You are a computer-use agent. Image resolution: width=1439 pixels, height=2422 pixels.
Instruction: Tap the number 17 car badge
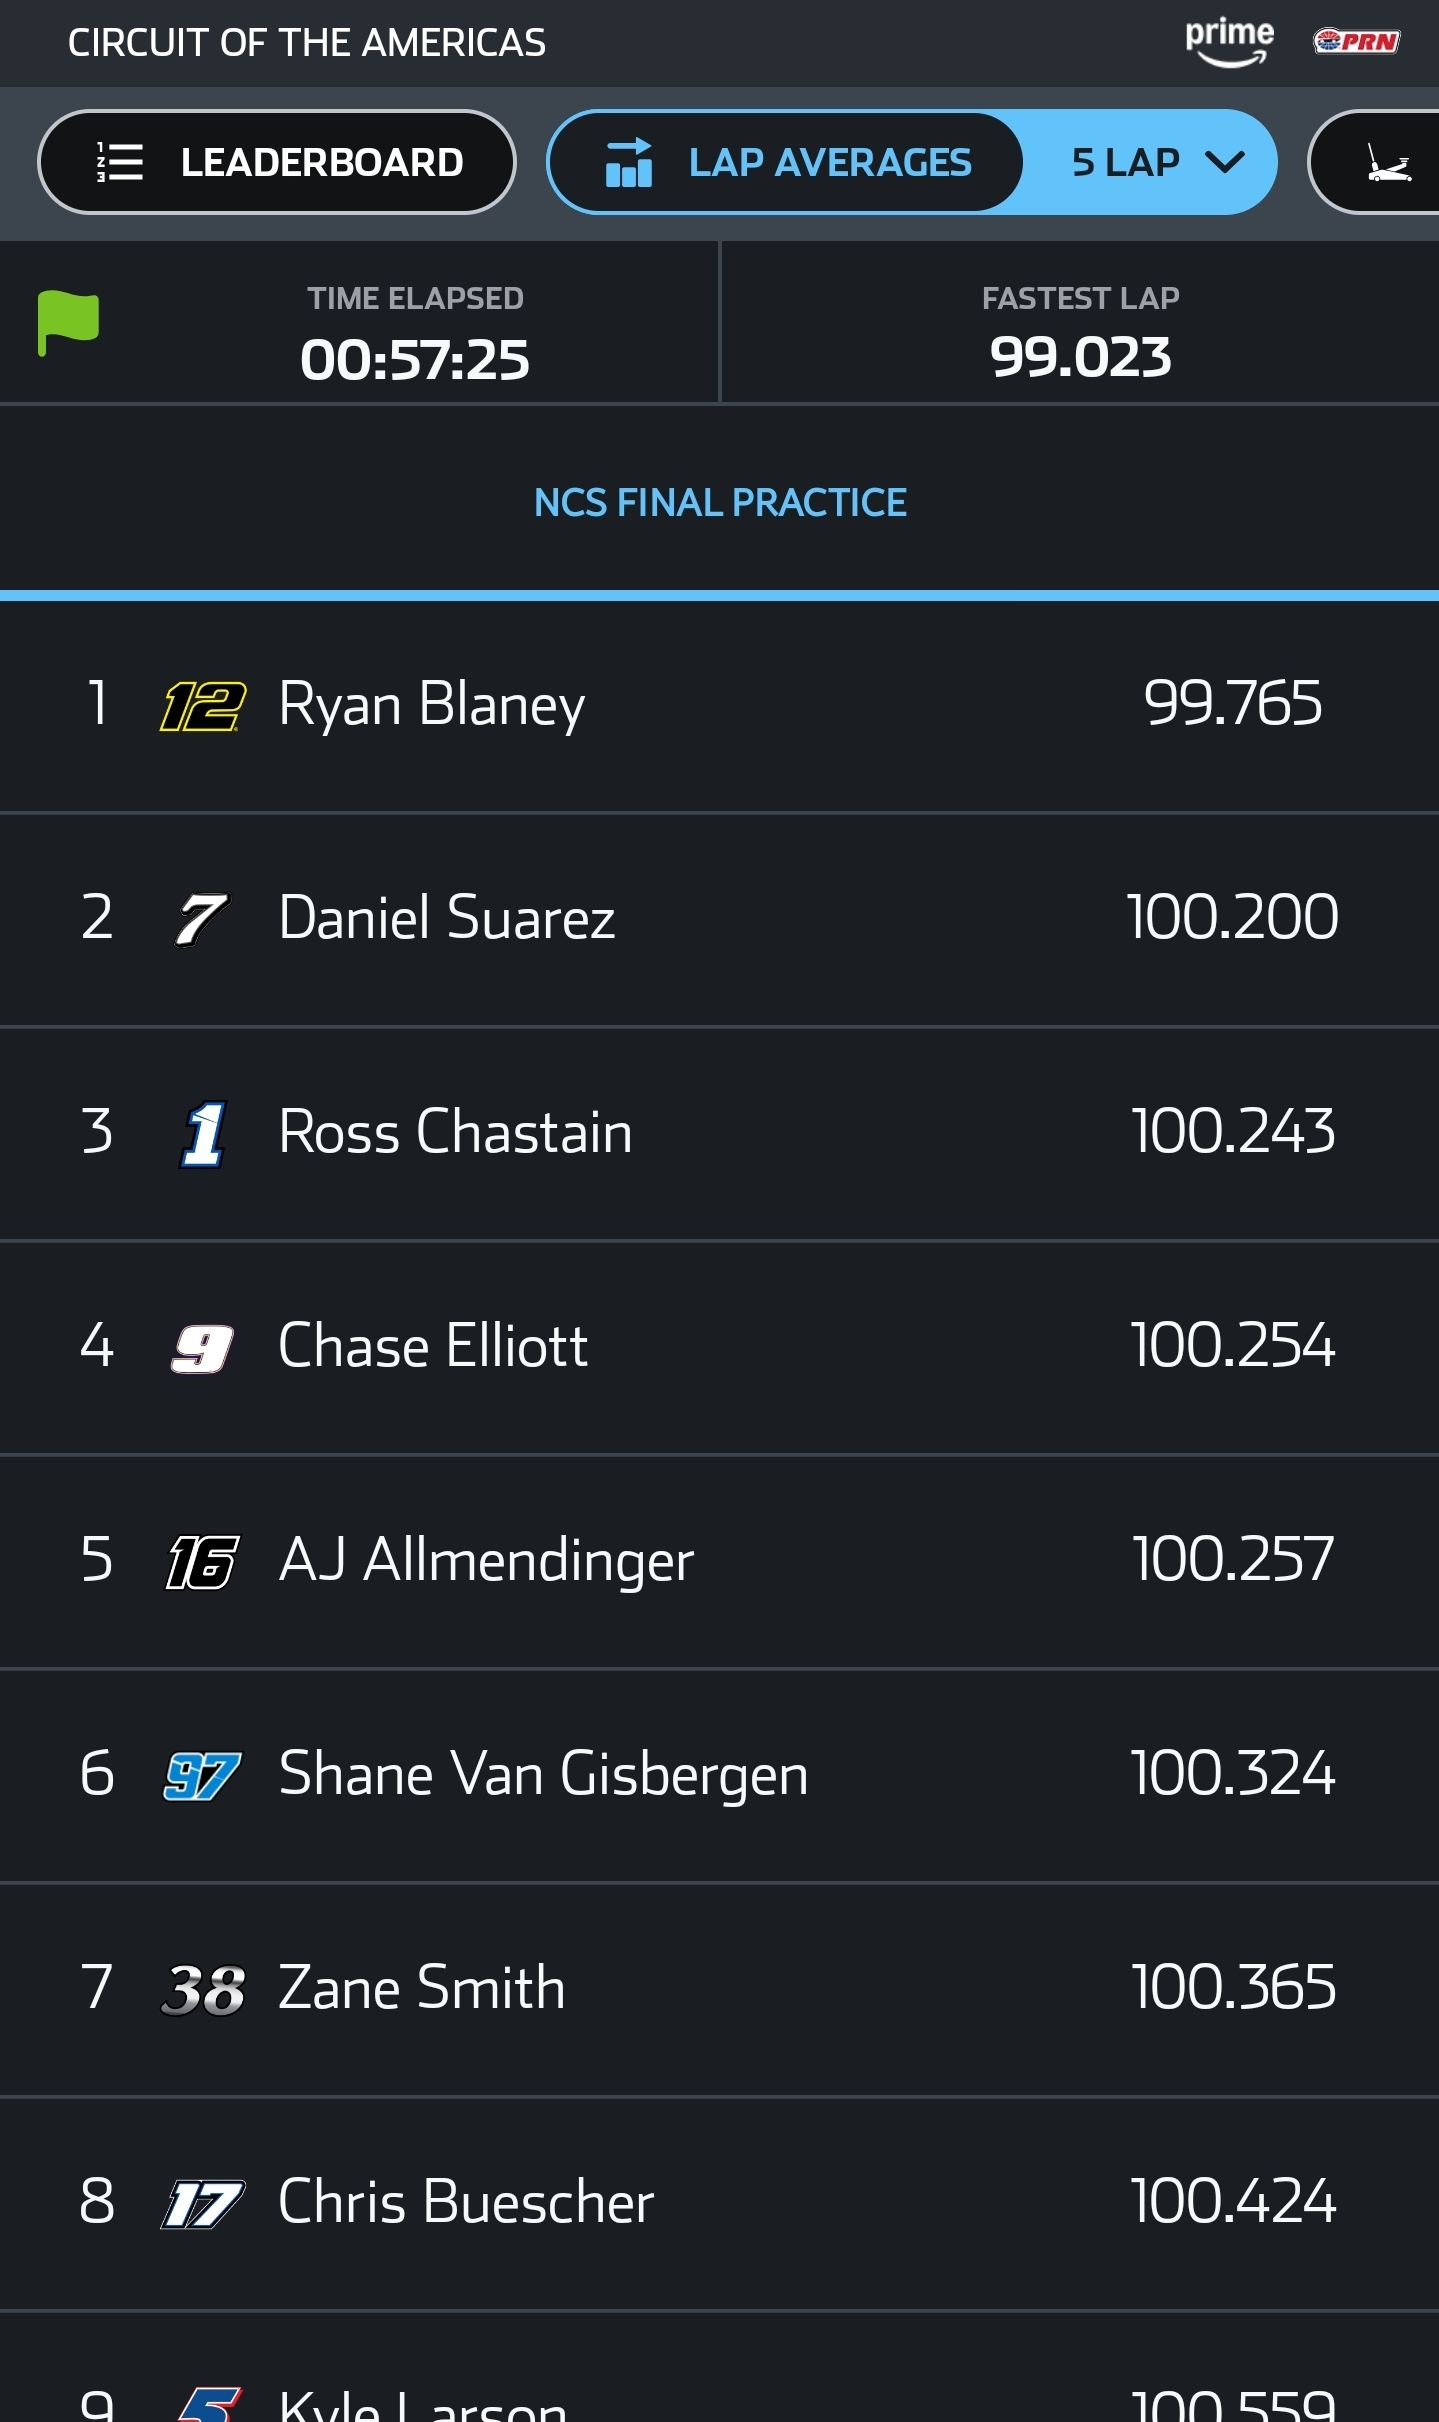coord(203,2204)
